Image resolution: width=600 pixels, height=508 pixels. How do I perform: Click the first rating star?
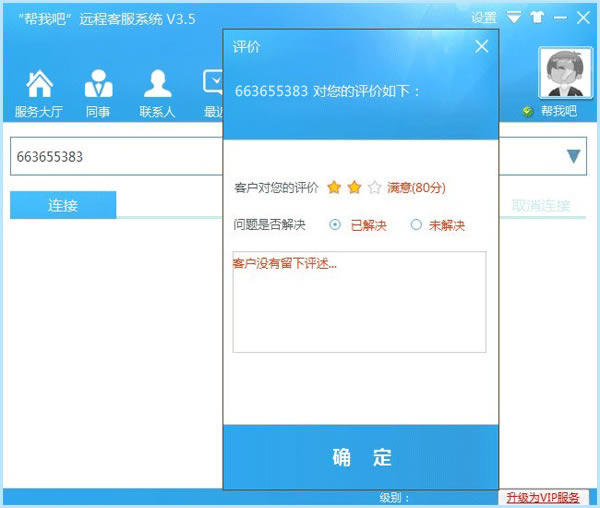coord(334,187)
